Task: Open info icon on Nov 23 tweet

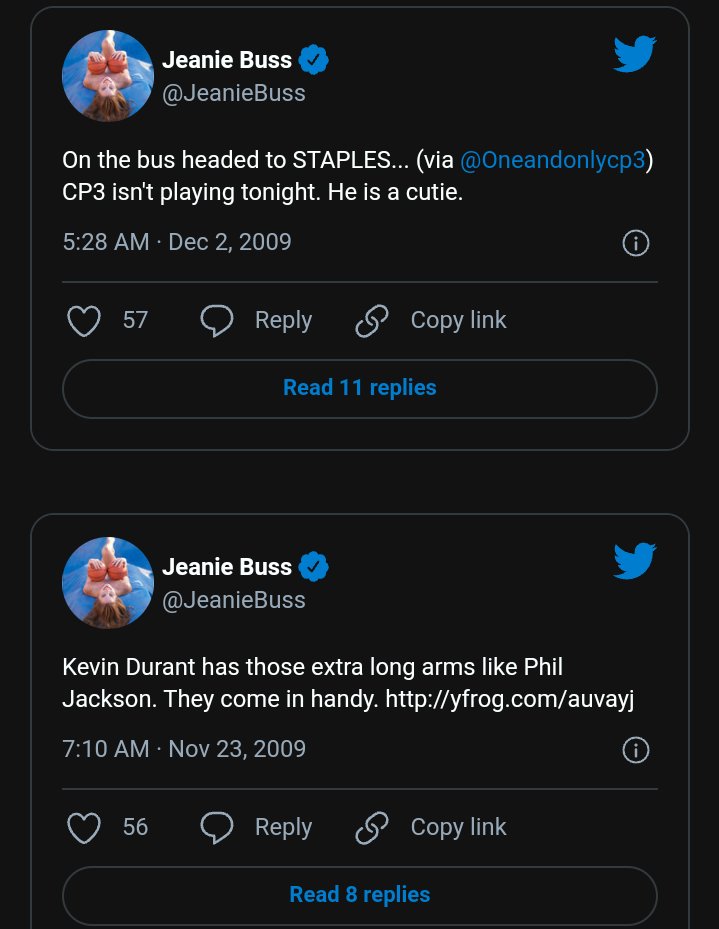Action: [636, 750]
